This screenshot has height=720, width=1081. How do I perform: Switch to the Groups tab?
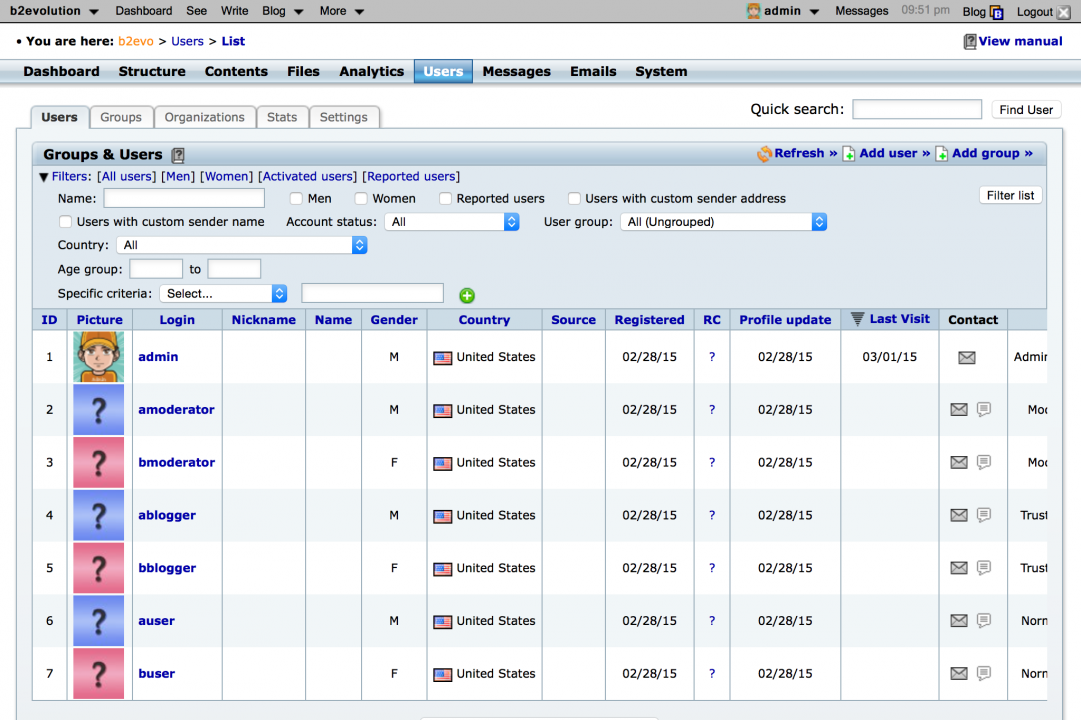121,117
